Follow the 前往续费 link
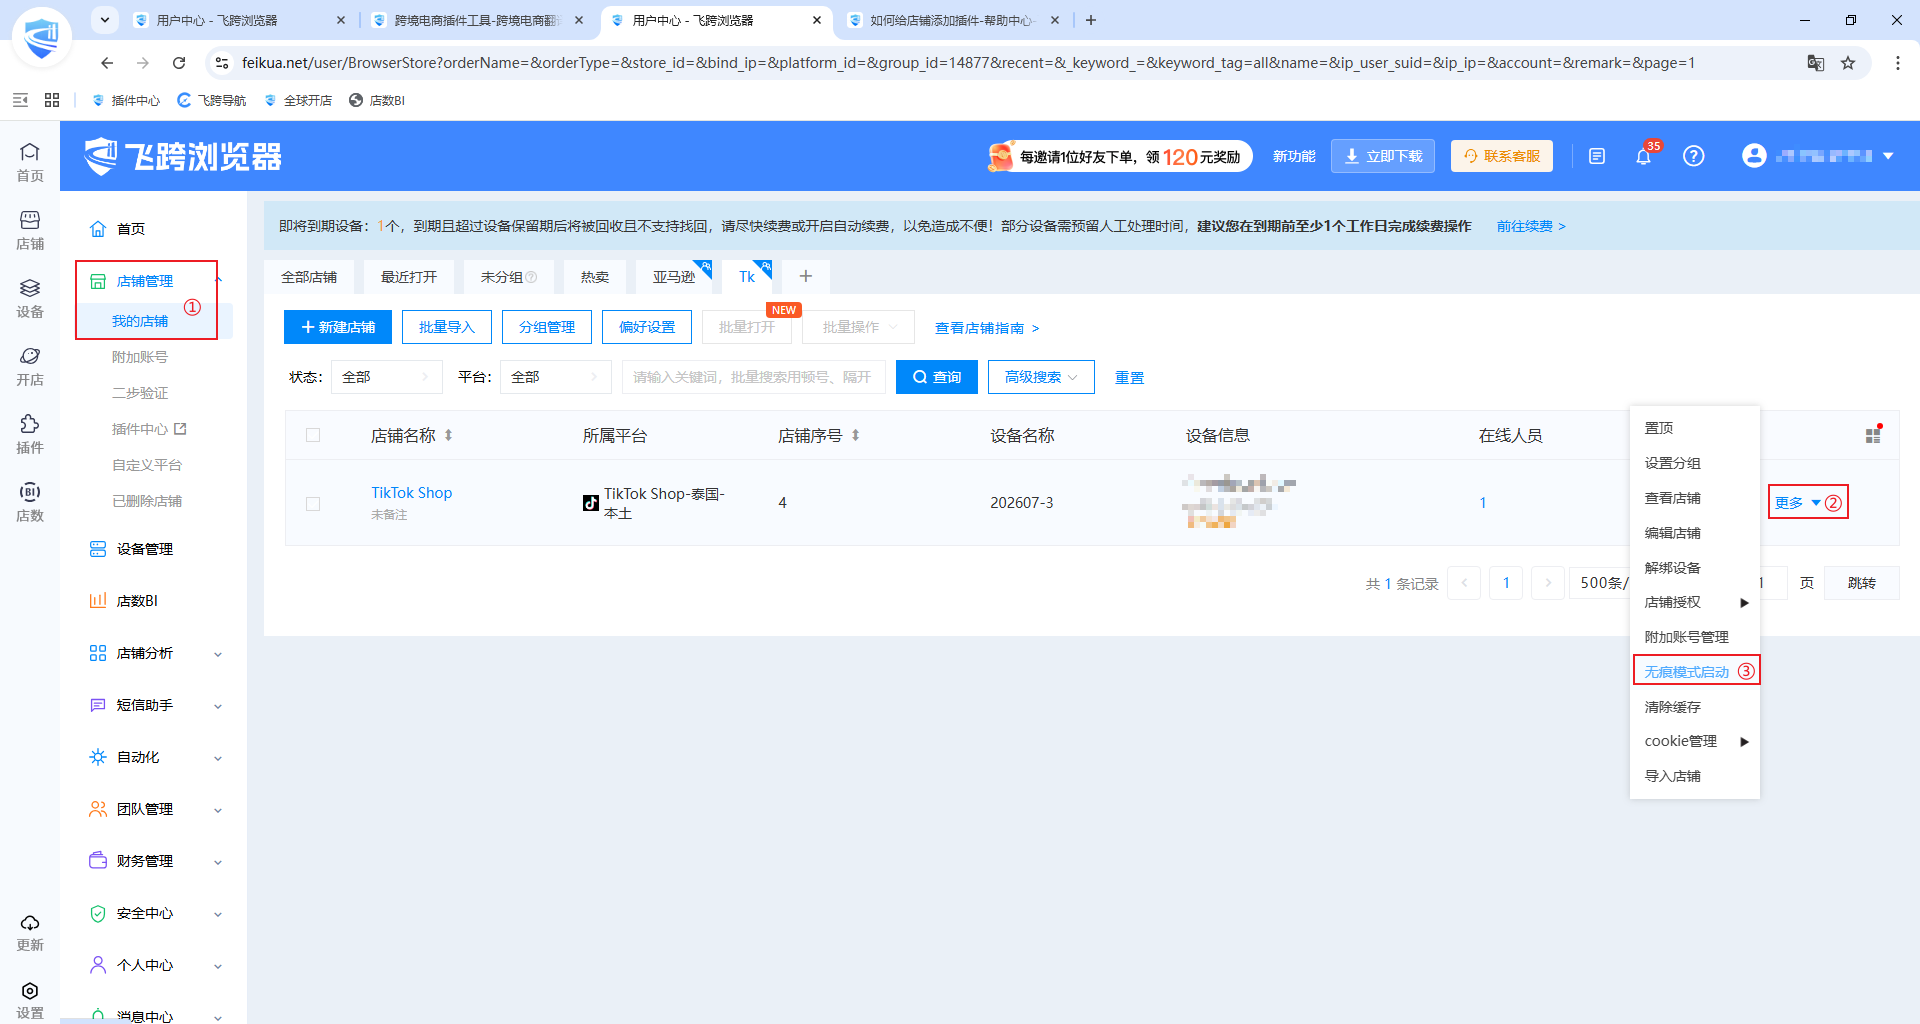Image resolution: width=1920 pixels, height=1024 pixels. (x=1531, y=226)
